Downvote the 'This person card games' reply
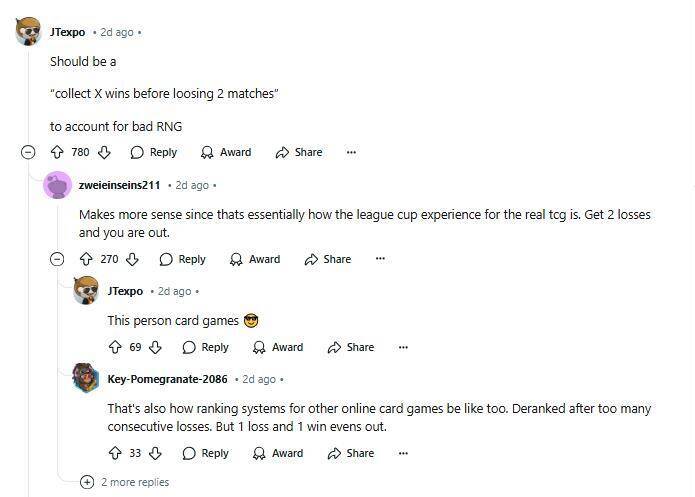The image size is (695, 497). click(x=155, y=347)
